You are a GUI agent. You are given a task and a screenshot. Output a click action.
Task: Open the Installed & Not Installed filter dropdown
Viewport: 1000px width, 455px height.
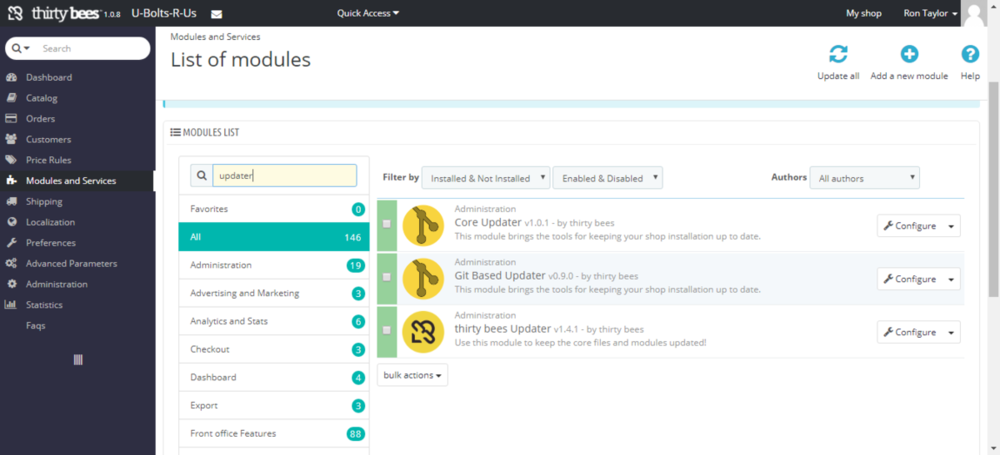tap(486, 178)
